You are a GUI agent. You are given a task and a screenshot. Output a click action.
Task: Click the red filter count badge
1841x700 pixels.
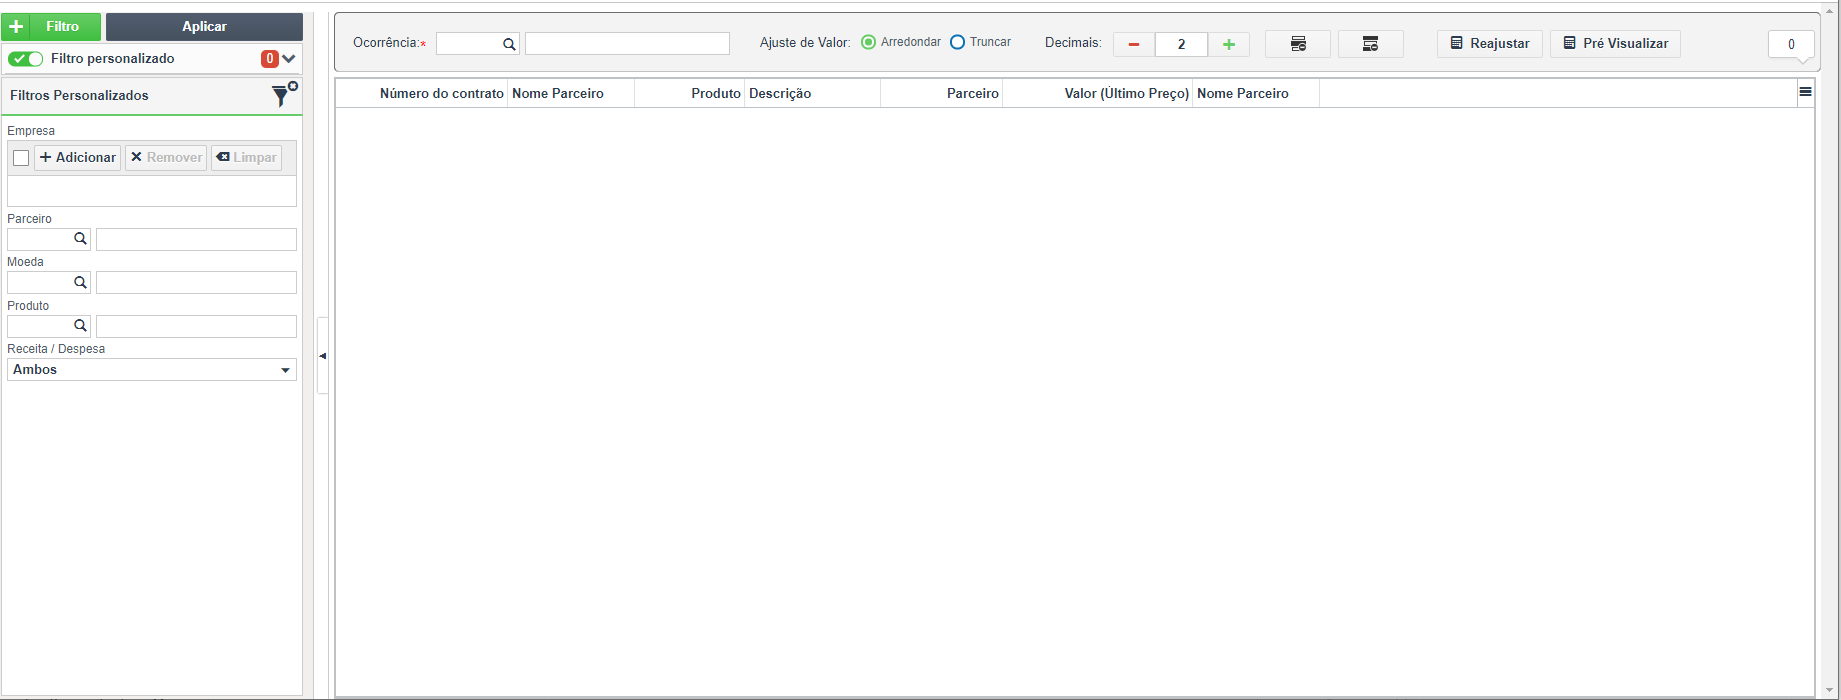270,59
